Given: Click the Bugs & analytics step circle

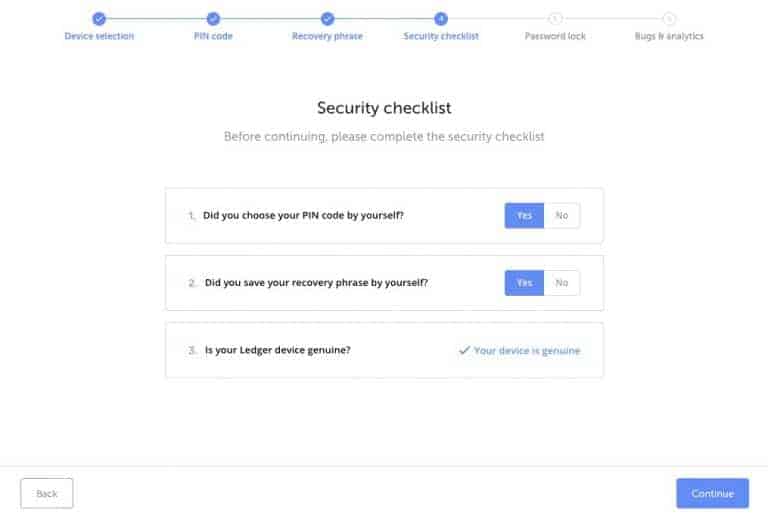Looking at the screenshot, I should click(669, 18).
